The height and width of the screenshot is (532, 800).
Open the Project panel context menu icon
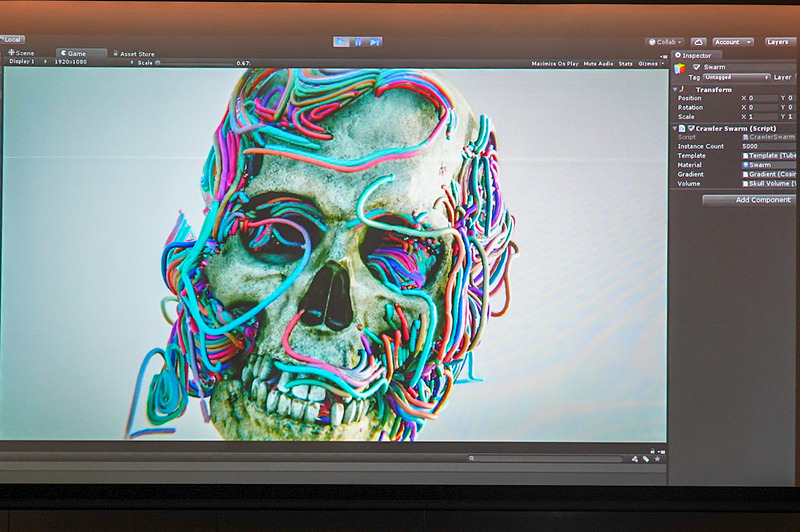[x=662, y=451]
